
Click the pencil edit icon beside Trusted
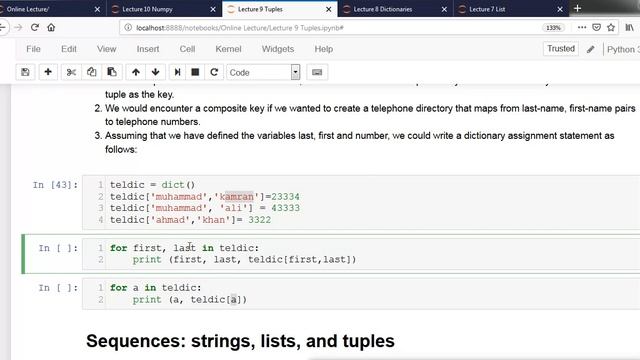[x=590, y=49]
